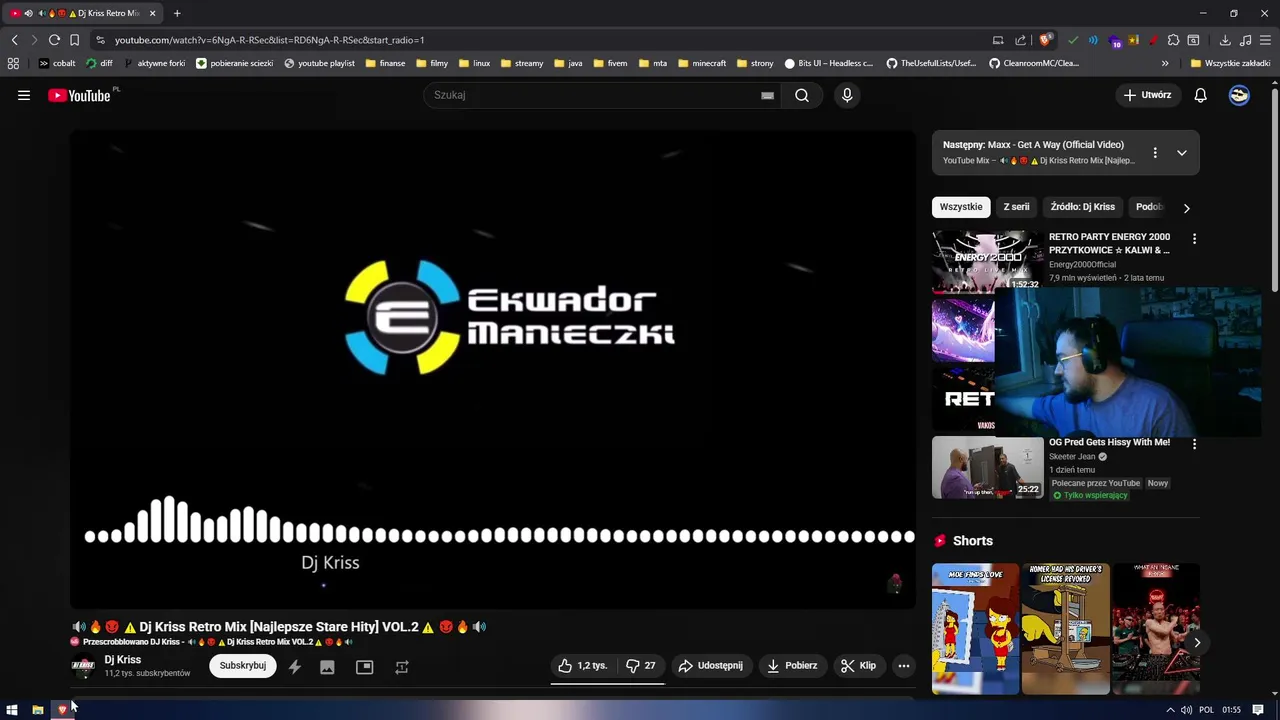Open browser downloads arrow icon

(x=1225, y=40)
